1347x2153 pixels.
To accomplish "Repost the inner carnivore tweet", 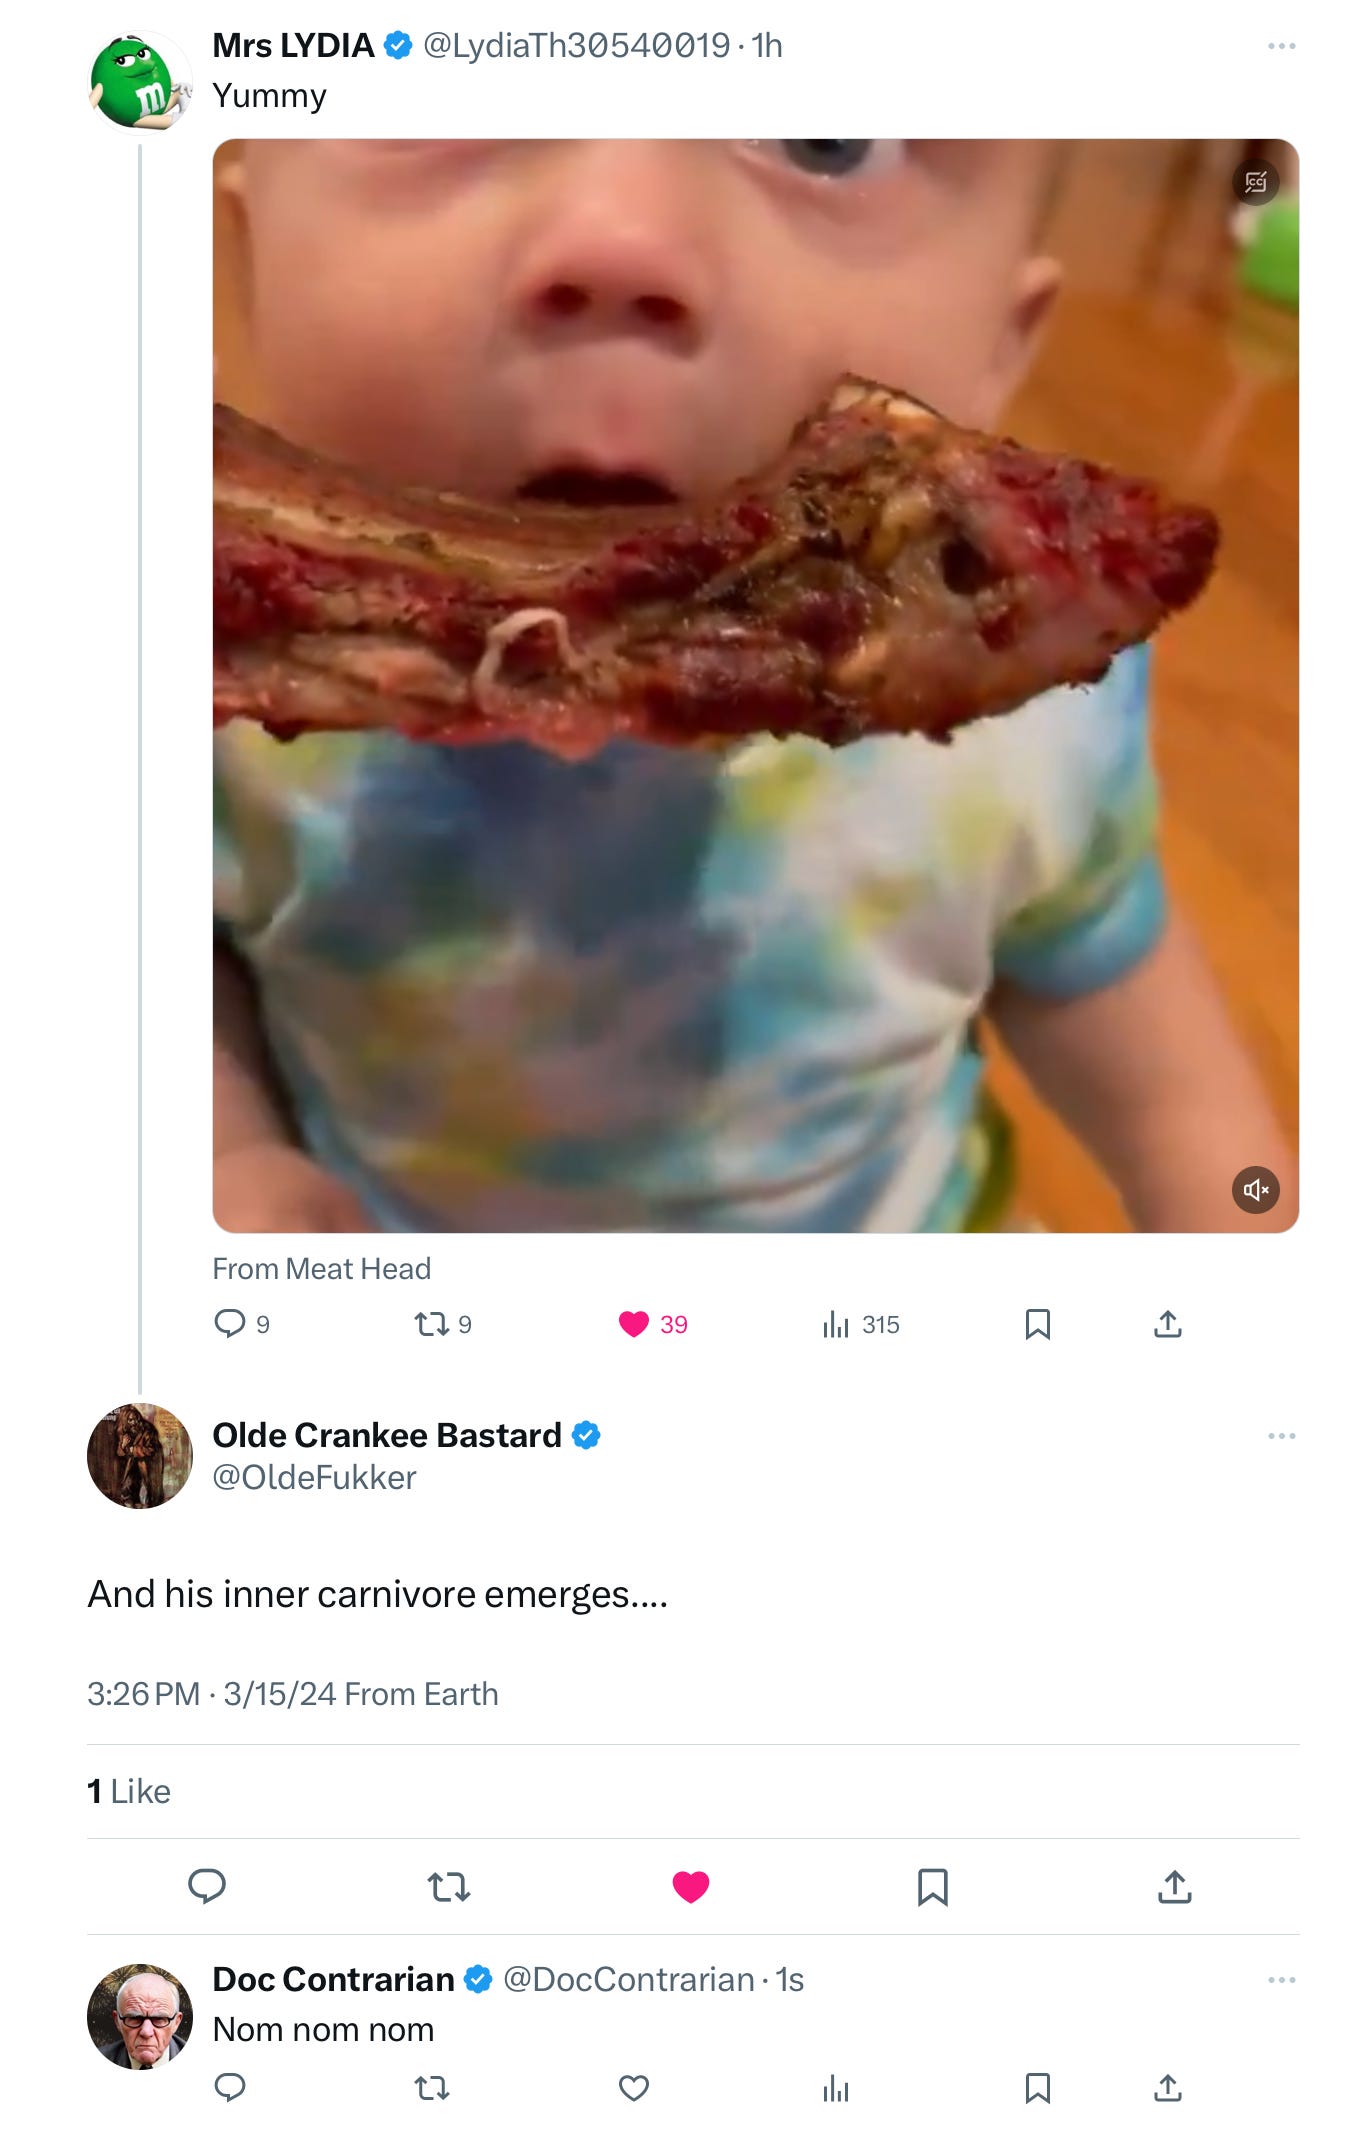I will (x=449, y=1887).
